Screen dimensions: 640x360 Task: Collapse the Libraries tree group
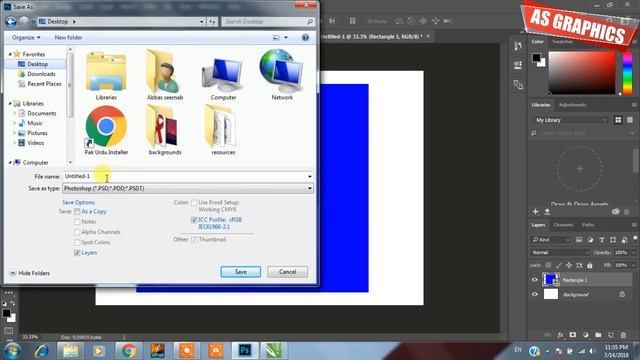click(x=10, y=103)
